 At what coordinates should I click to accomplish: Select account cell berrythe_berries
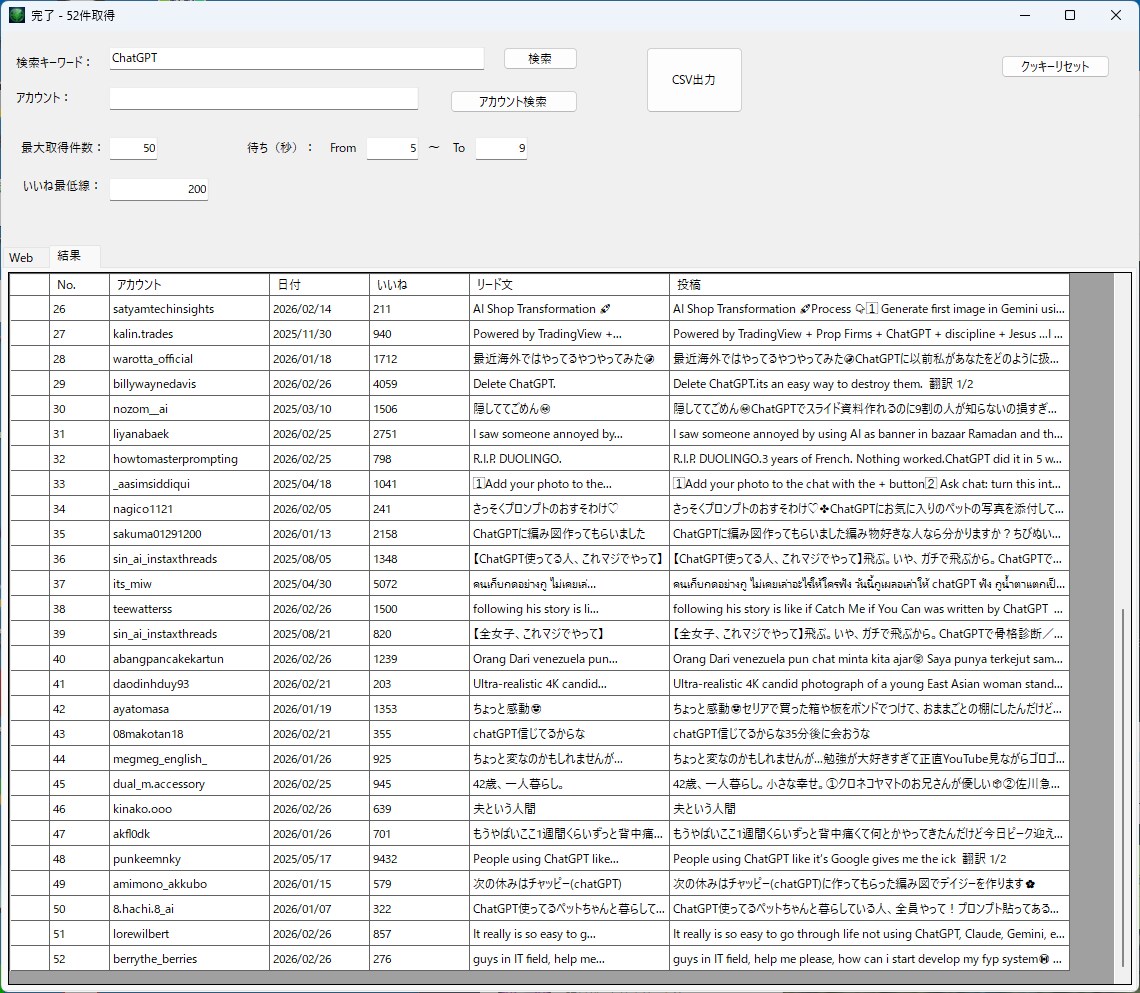pyautogui.click(x=189, y=959)
